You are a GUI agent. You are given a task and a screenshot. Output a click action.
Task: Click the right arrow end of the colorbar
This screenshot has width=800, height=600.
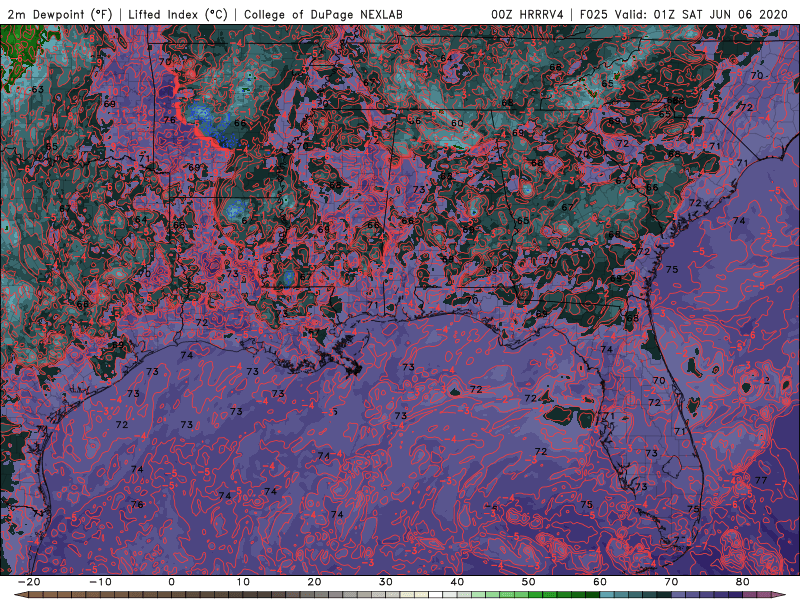(780, 595)
